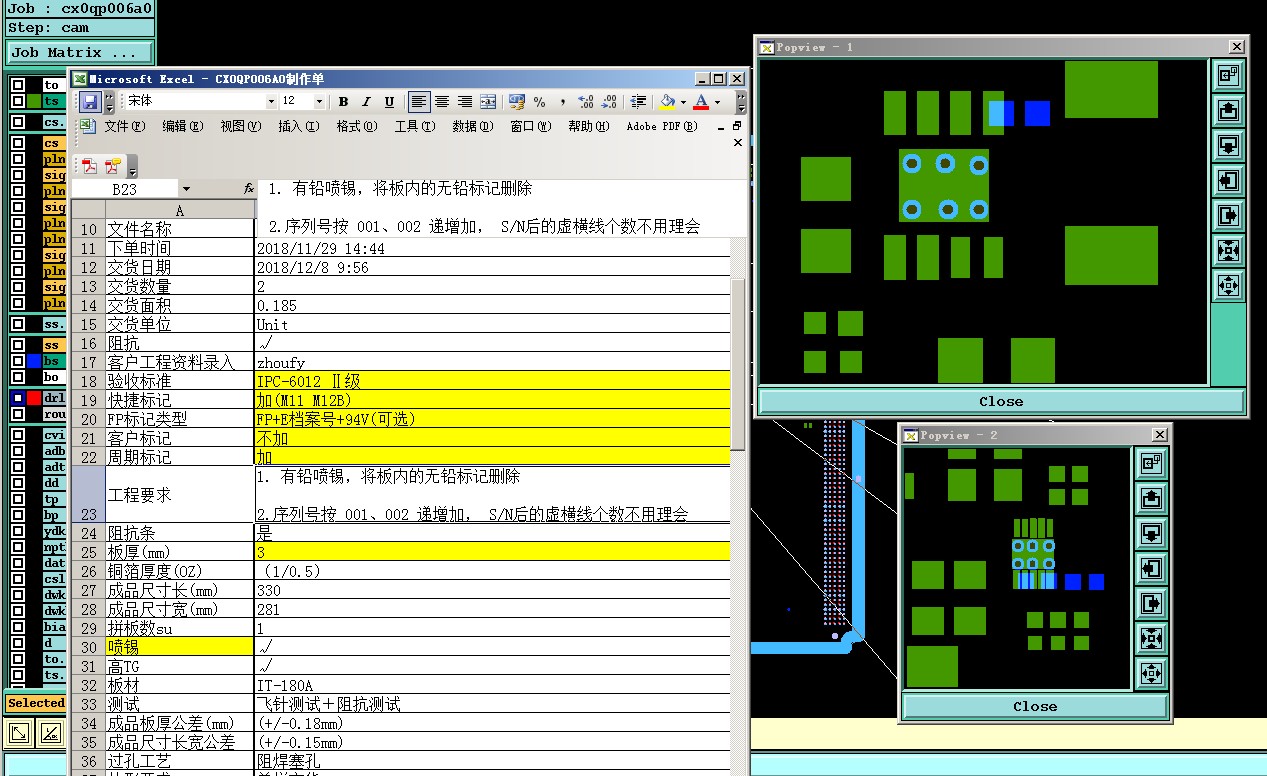Toggle Bold formatting in Excel
Viewport: 1267px width, 776px height.
[343, 102]
